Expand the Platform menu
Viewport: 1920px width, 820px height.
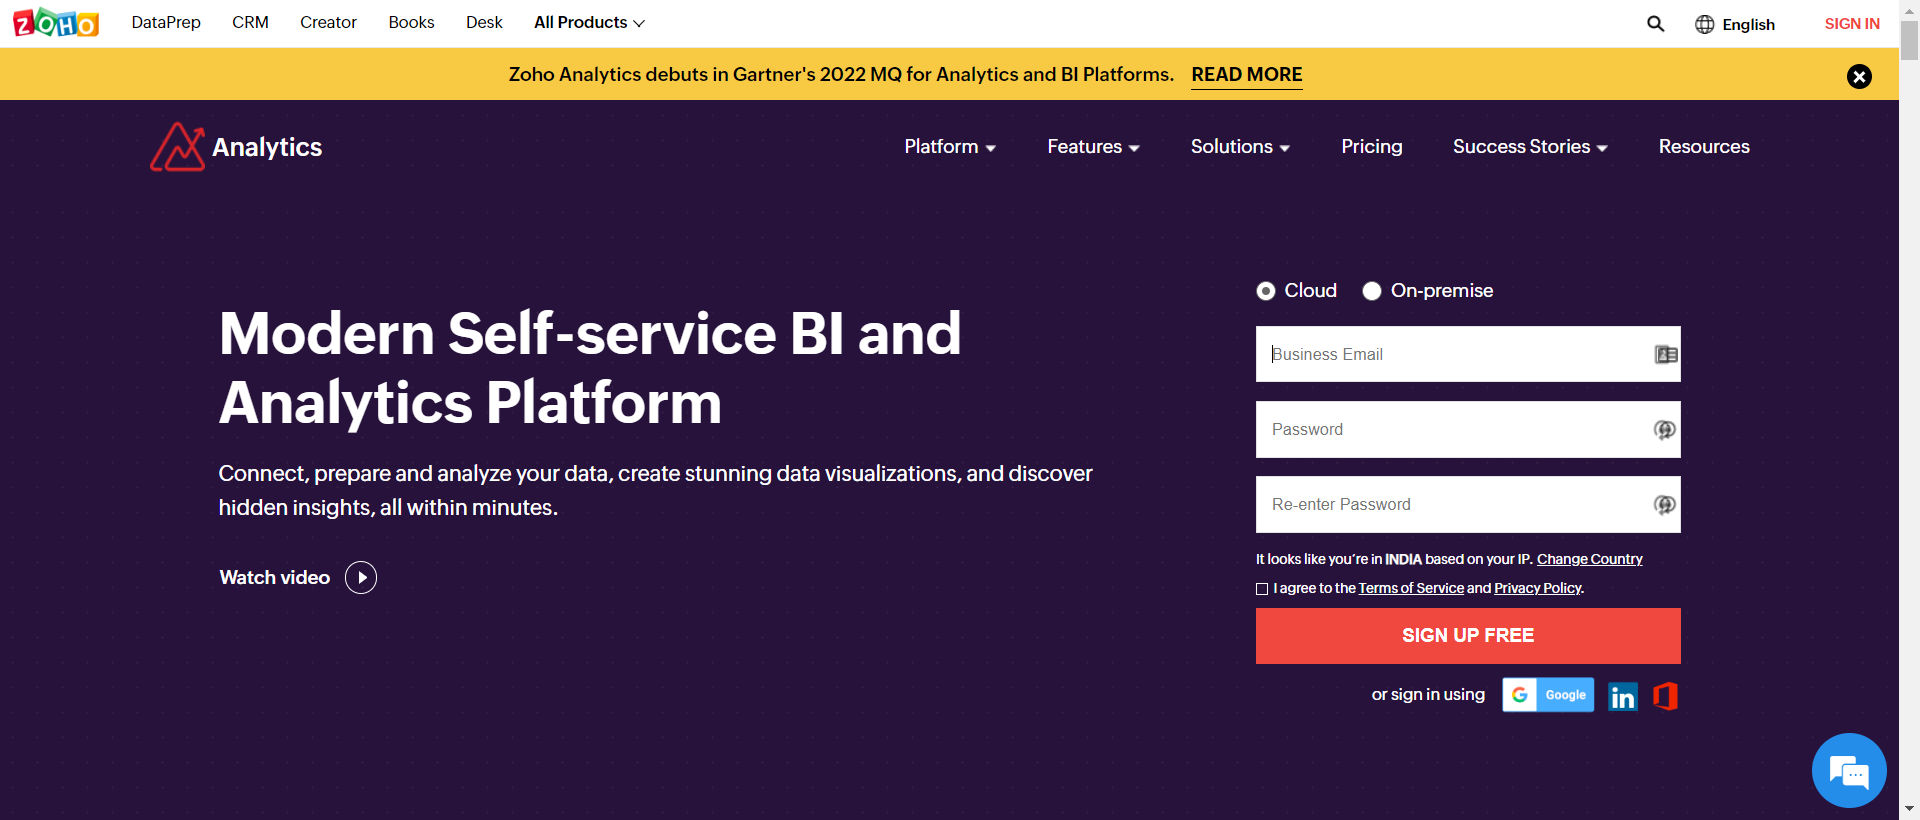(x=950, y=147)
